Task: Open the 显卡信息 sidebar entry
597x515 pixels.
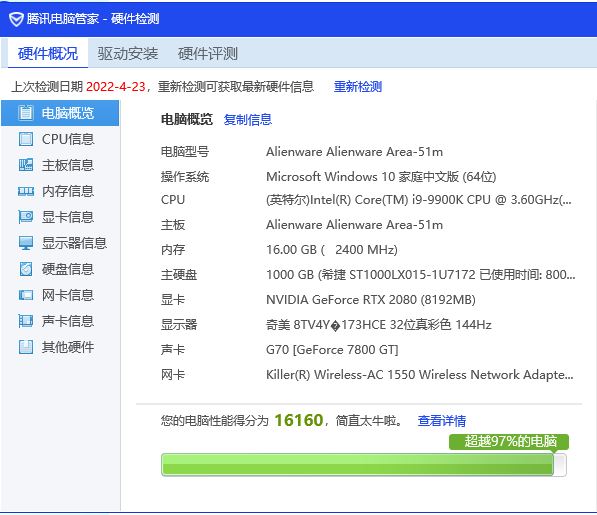Action: tap(60, 217)
